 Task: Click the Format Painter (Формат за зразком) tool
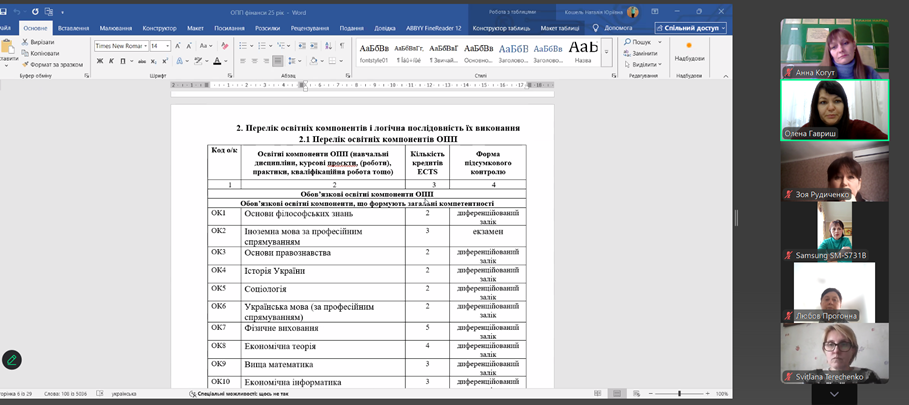[x=52, y=64]
